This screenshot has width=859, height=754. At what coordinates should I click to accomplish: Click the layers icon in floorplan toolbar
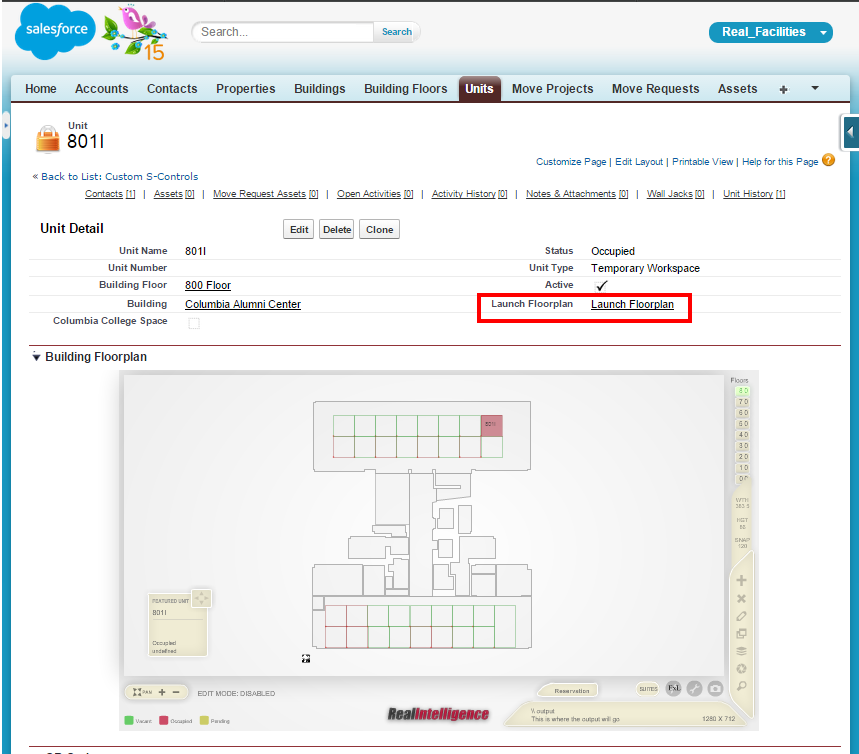coord(741,651)
